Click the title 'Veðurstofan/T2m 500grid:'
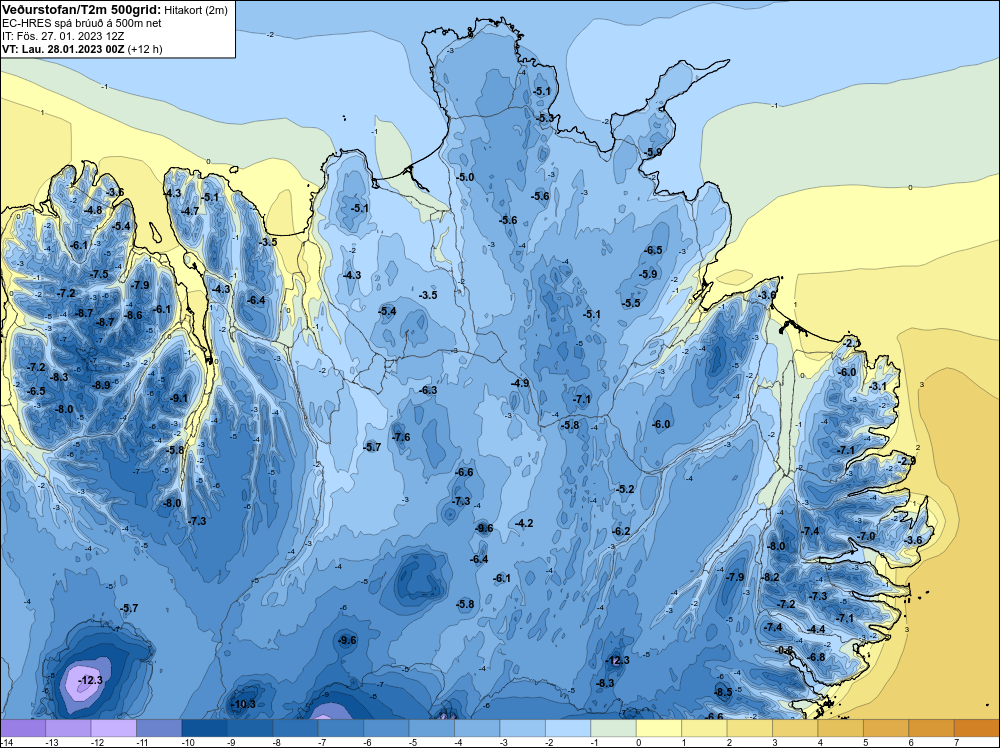This screenshot has width=1000, height=748. click(82, 10)
